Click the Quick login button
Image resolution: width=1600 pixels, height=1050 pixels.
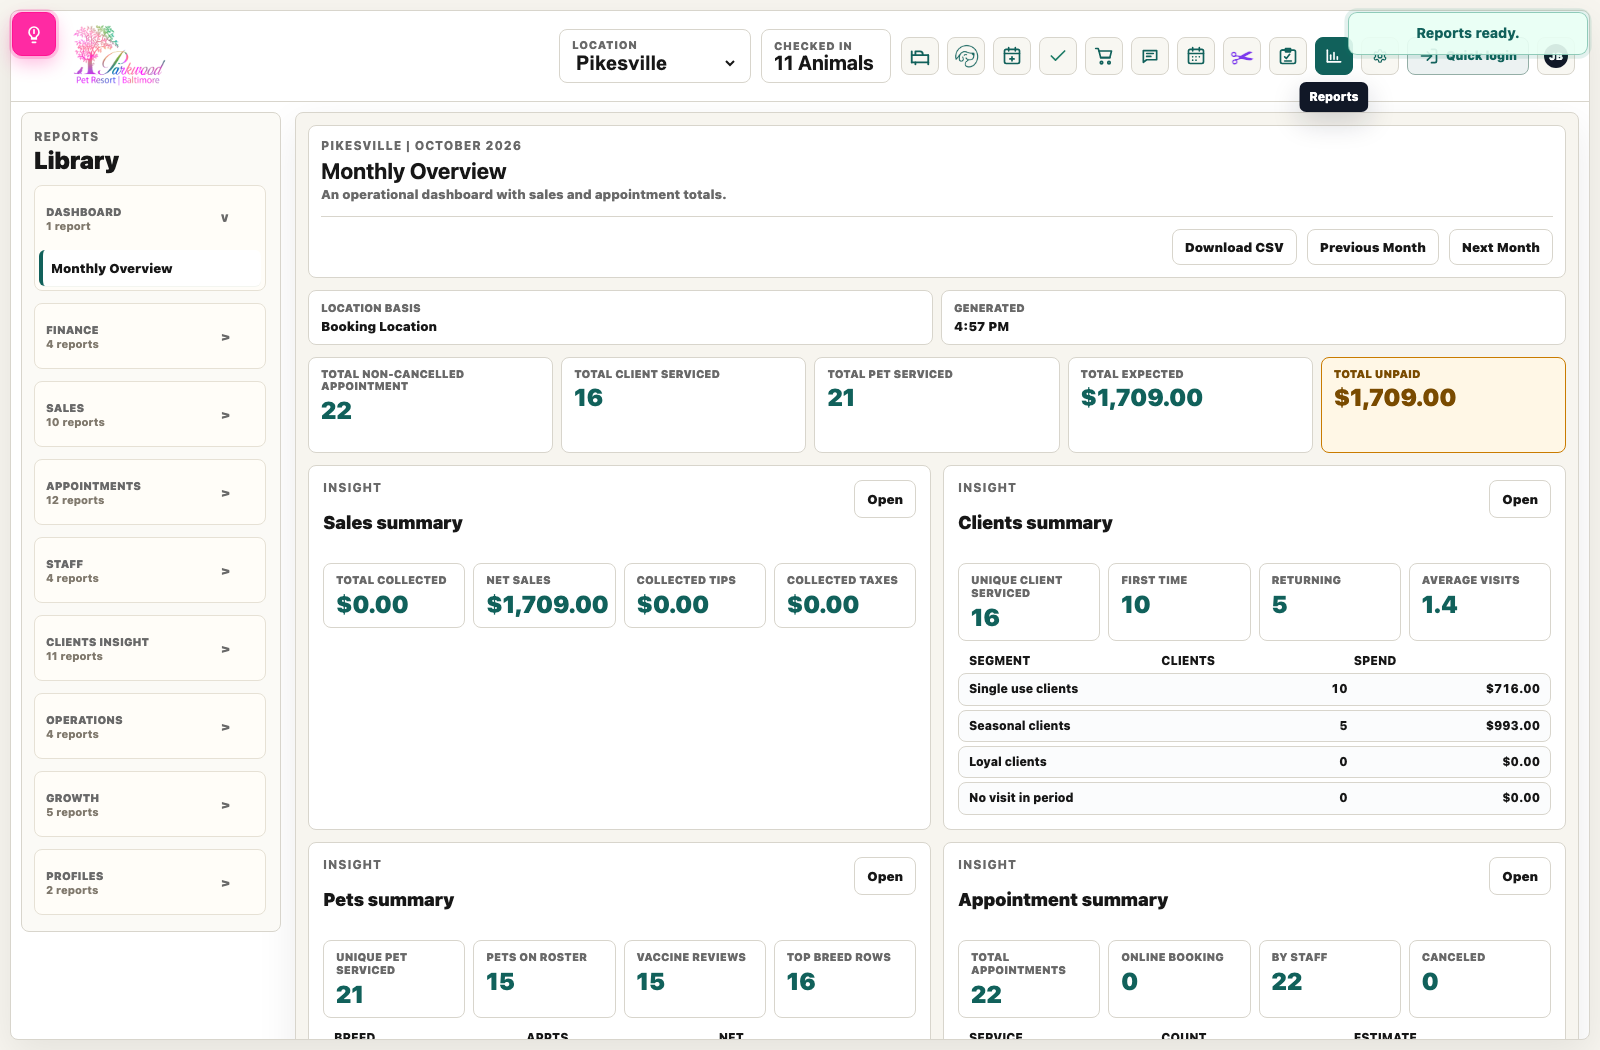1468,64
